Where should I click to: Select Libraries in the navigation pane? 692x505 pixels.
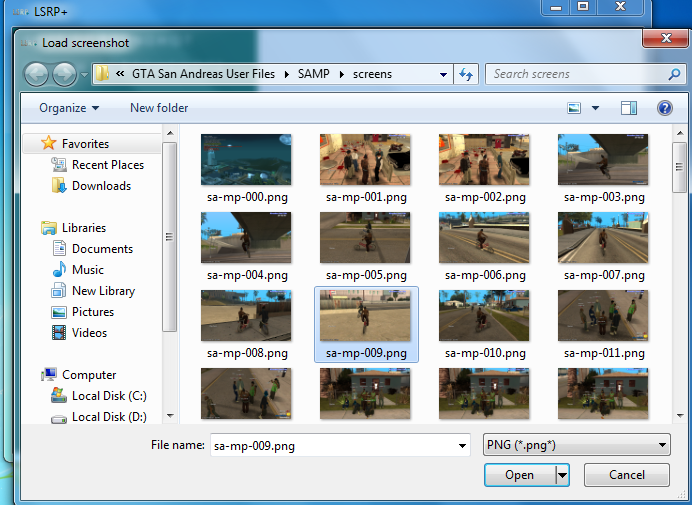[83, 228]
